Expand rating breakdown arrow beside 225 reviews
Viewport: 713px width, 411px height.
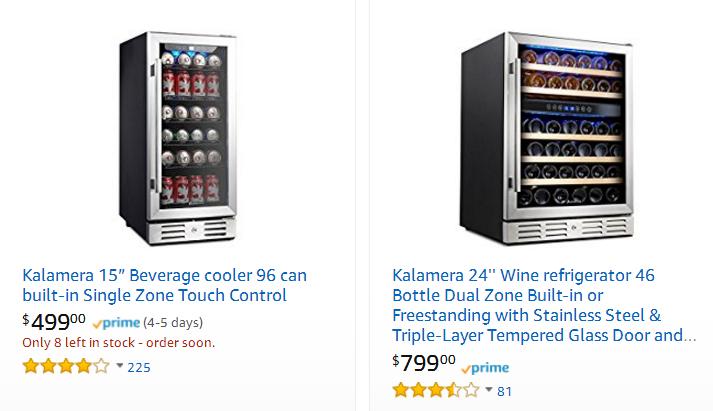tap(120, 366)
